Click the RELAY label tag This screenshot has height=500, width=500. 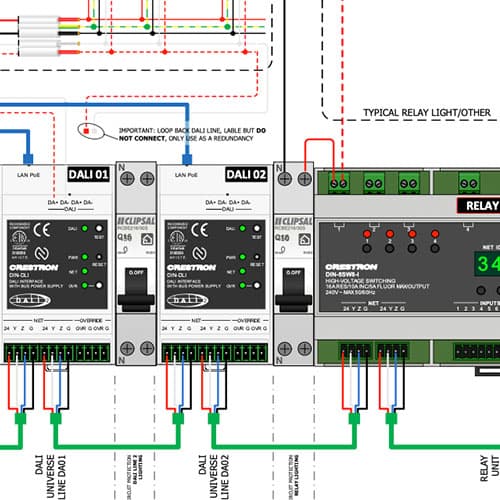(x=479, y=206)
